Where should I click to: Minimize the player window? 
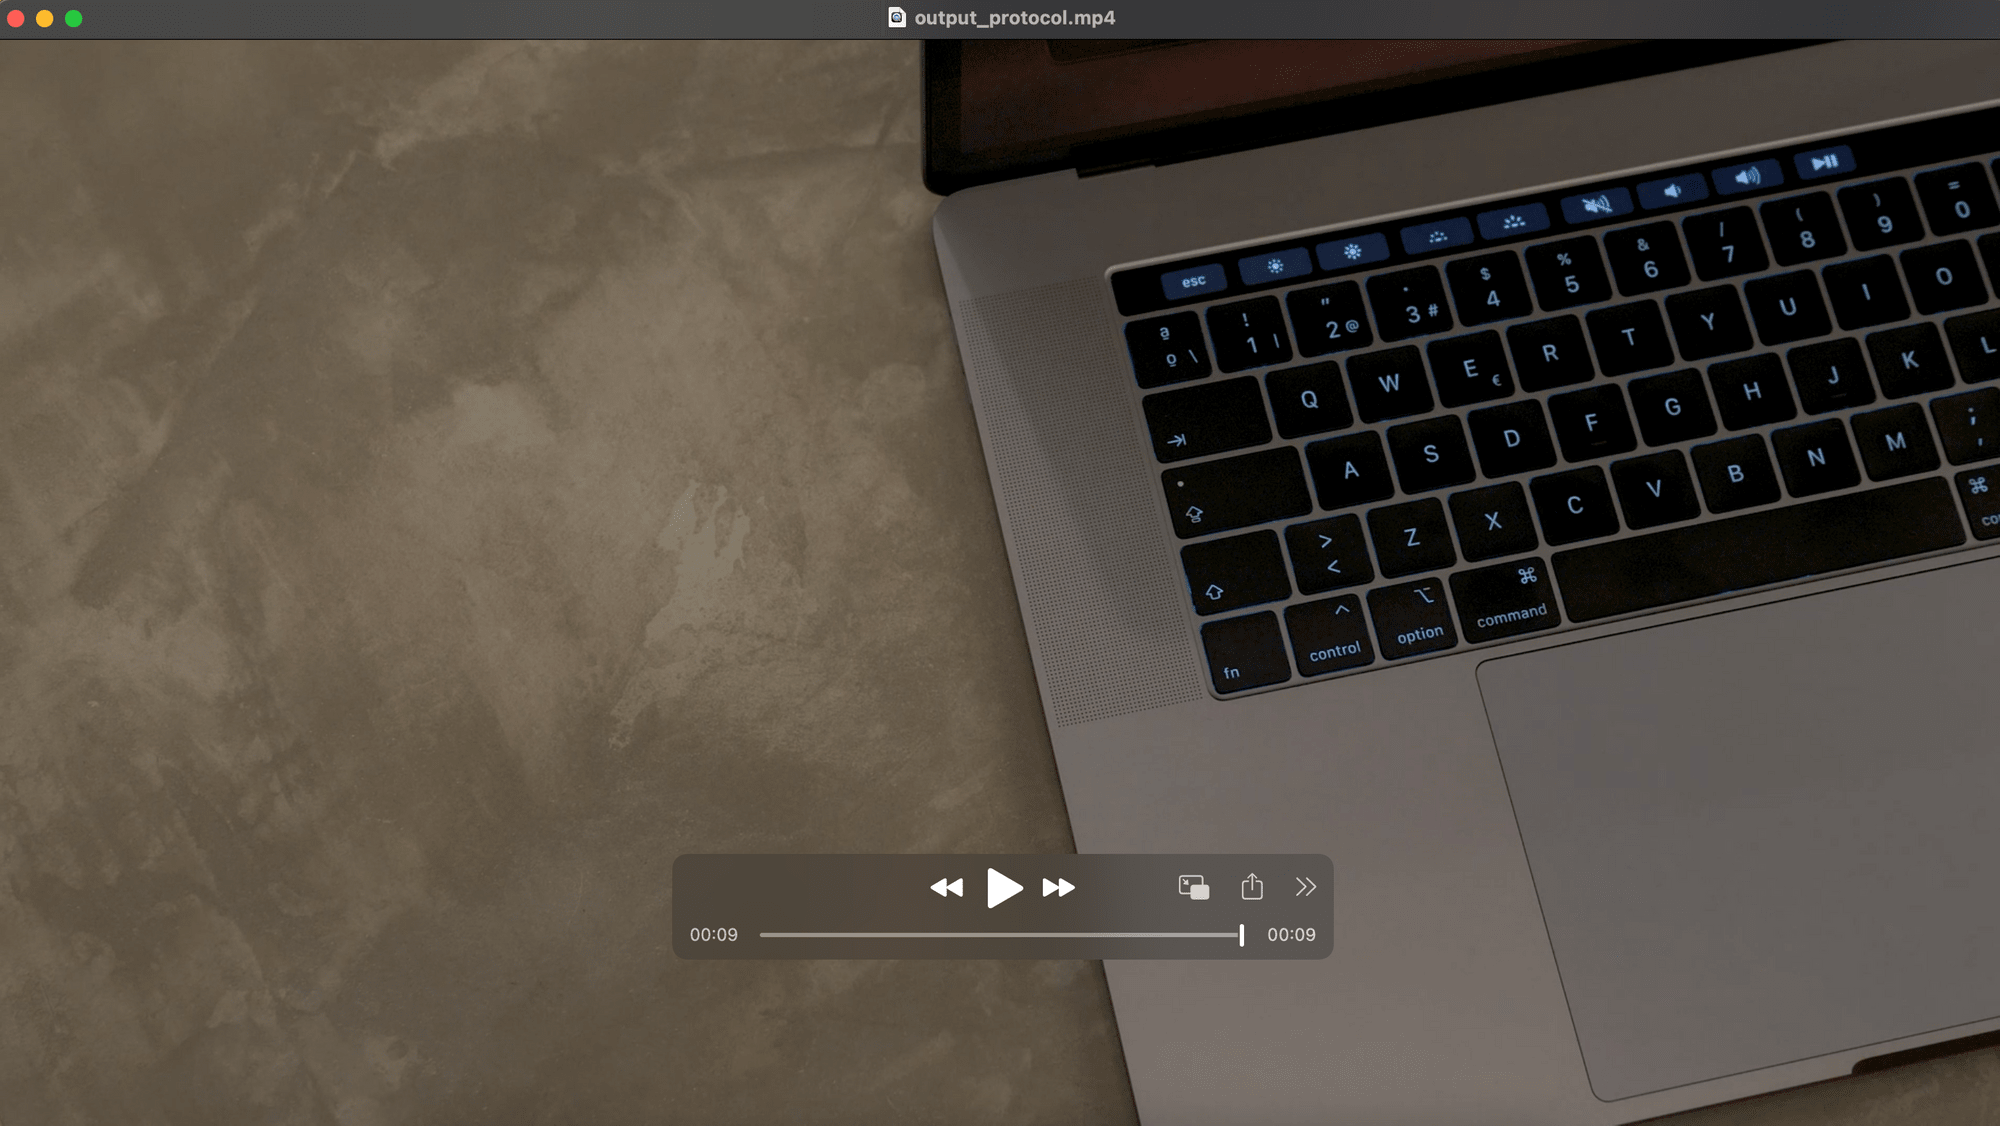click(x=45, y=18)
